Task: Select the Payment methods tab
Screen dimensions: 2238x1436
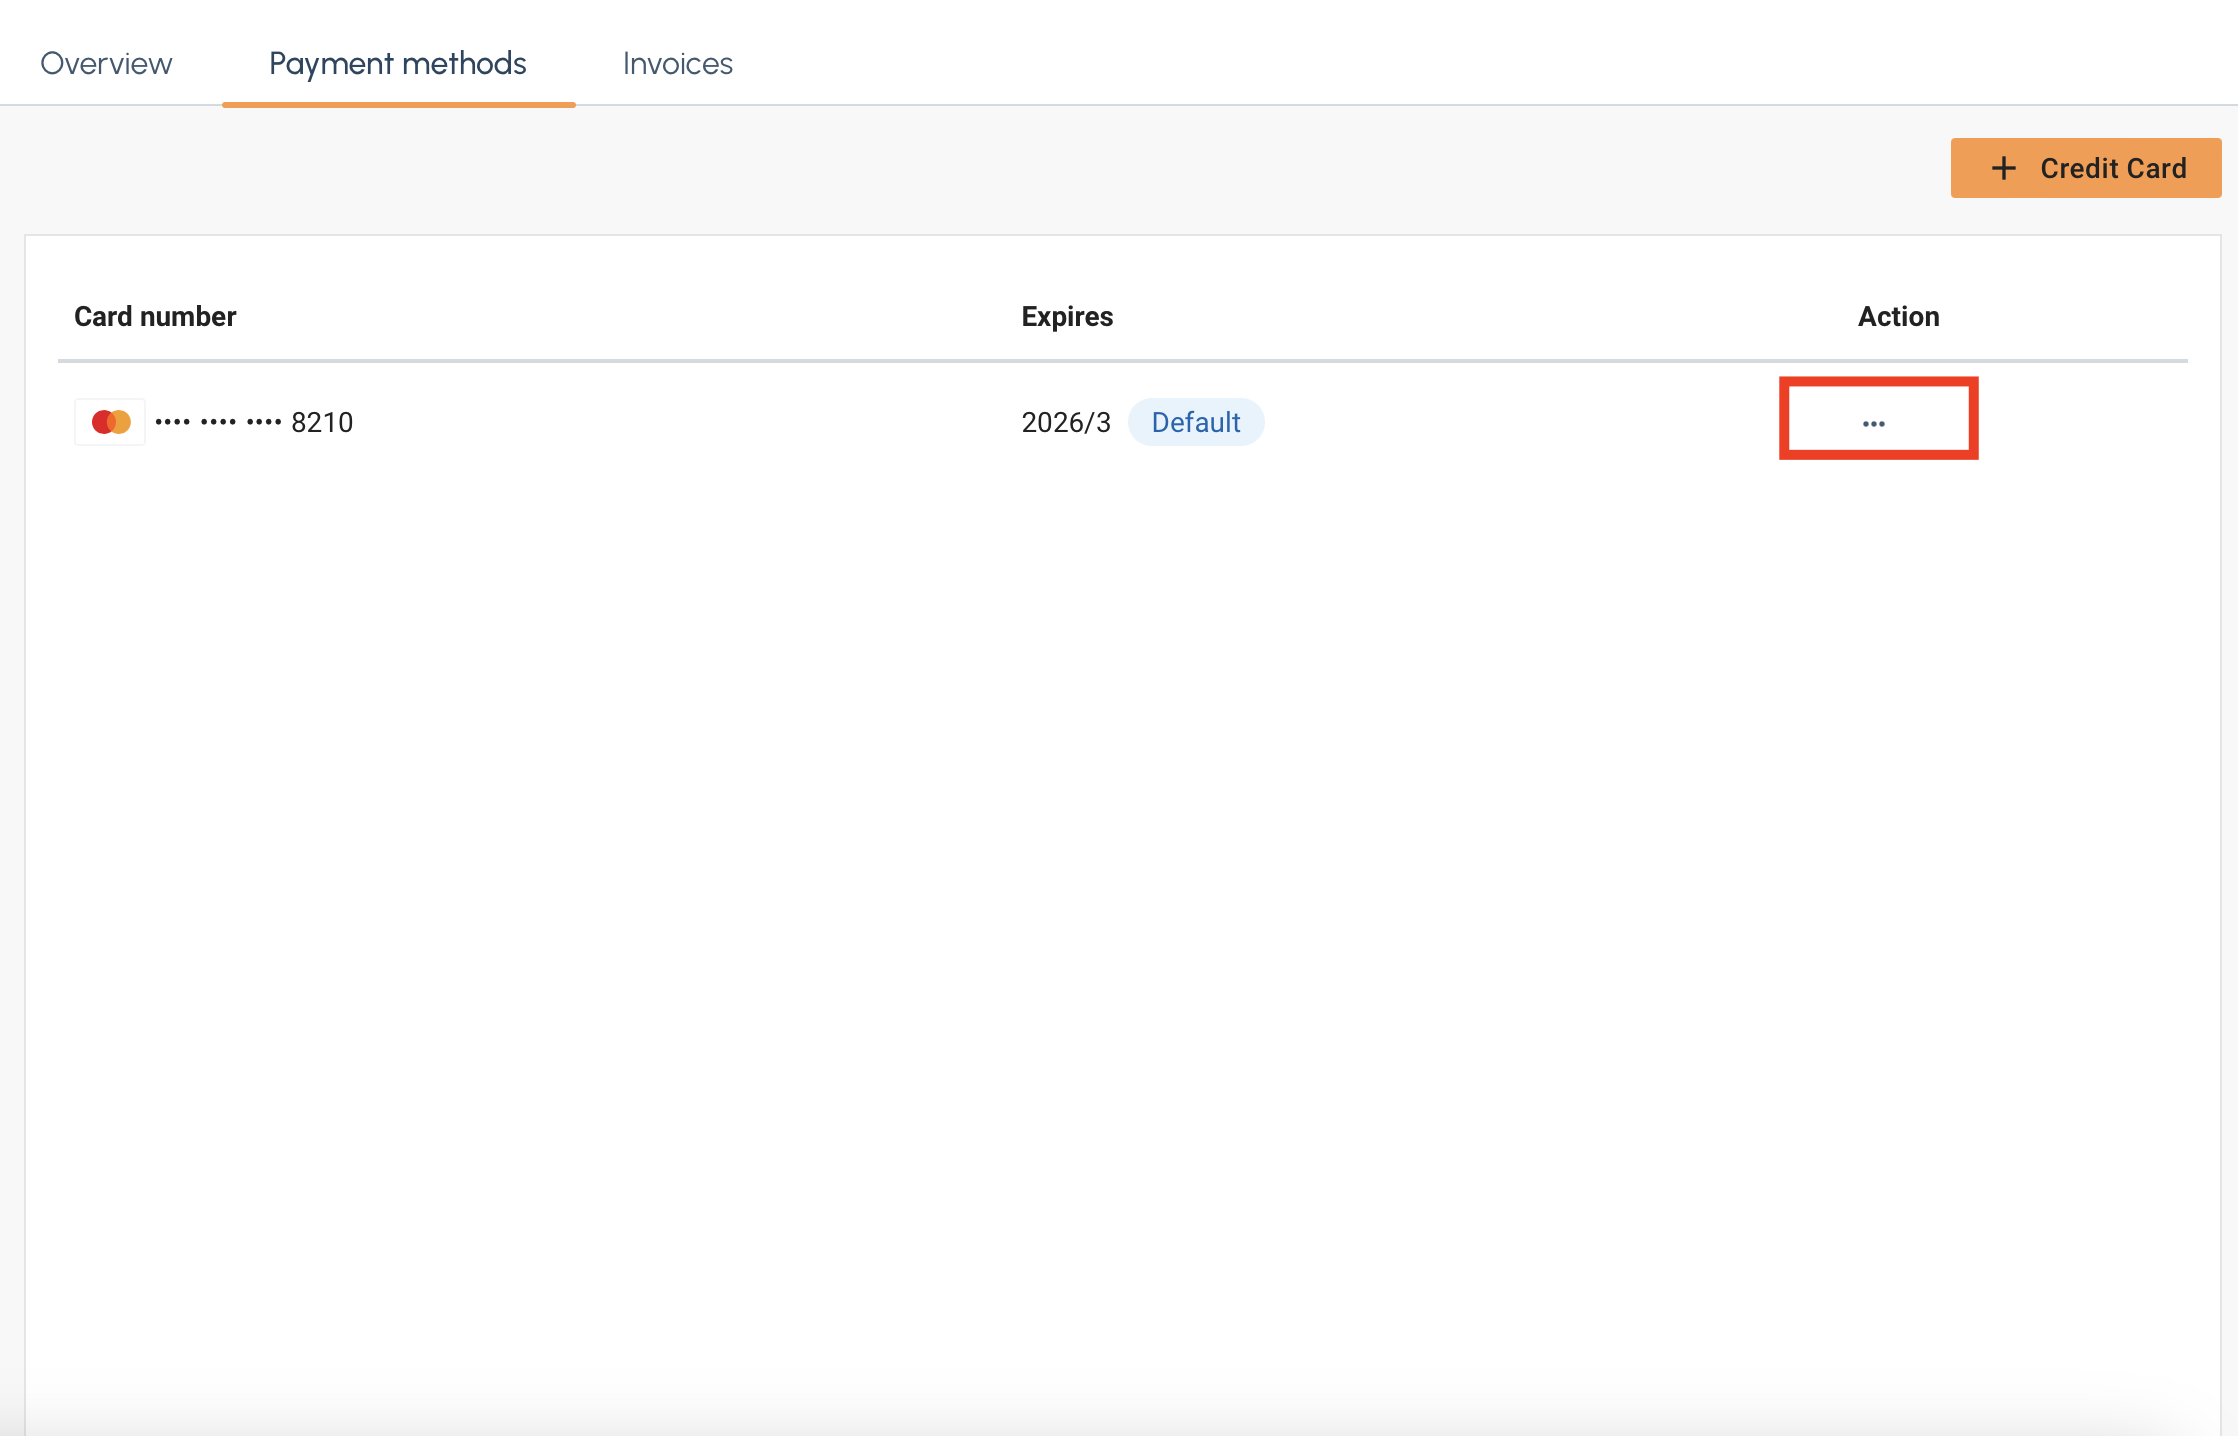Action: coord(396,63)
